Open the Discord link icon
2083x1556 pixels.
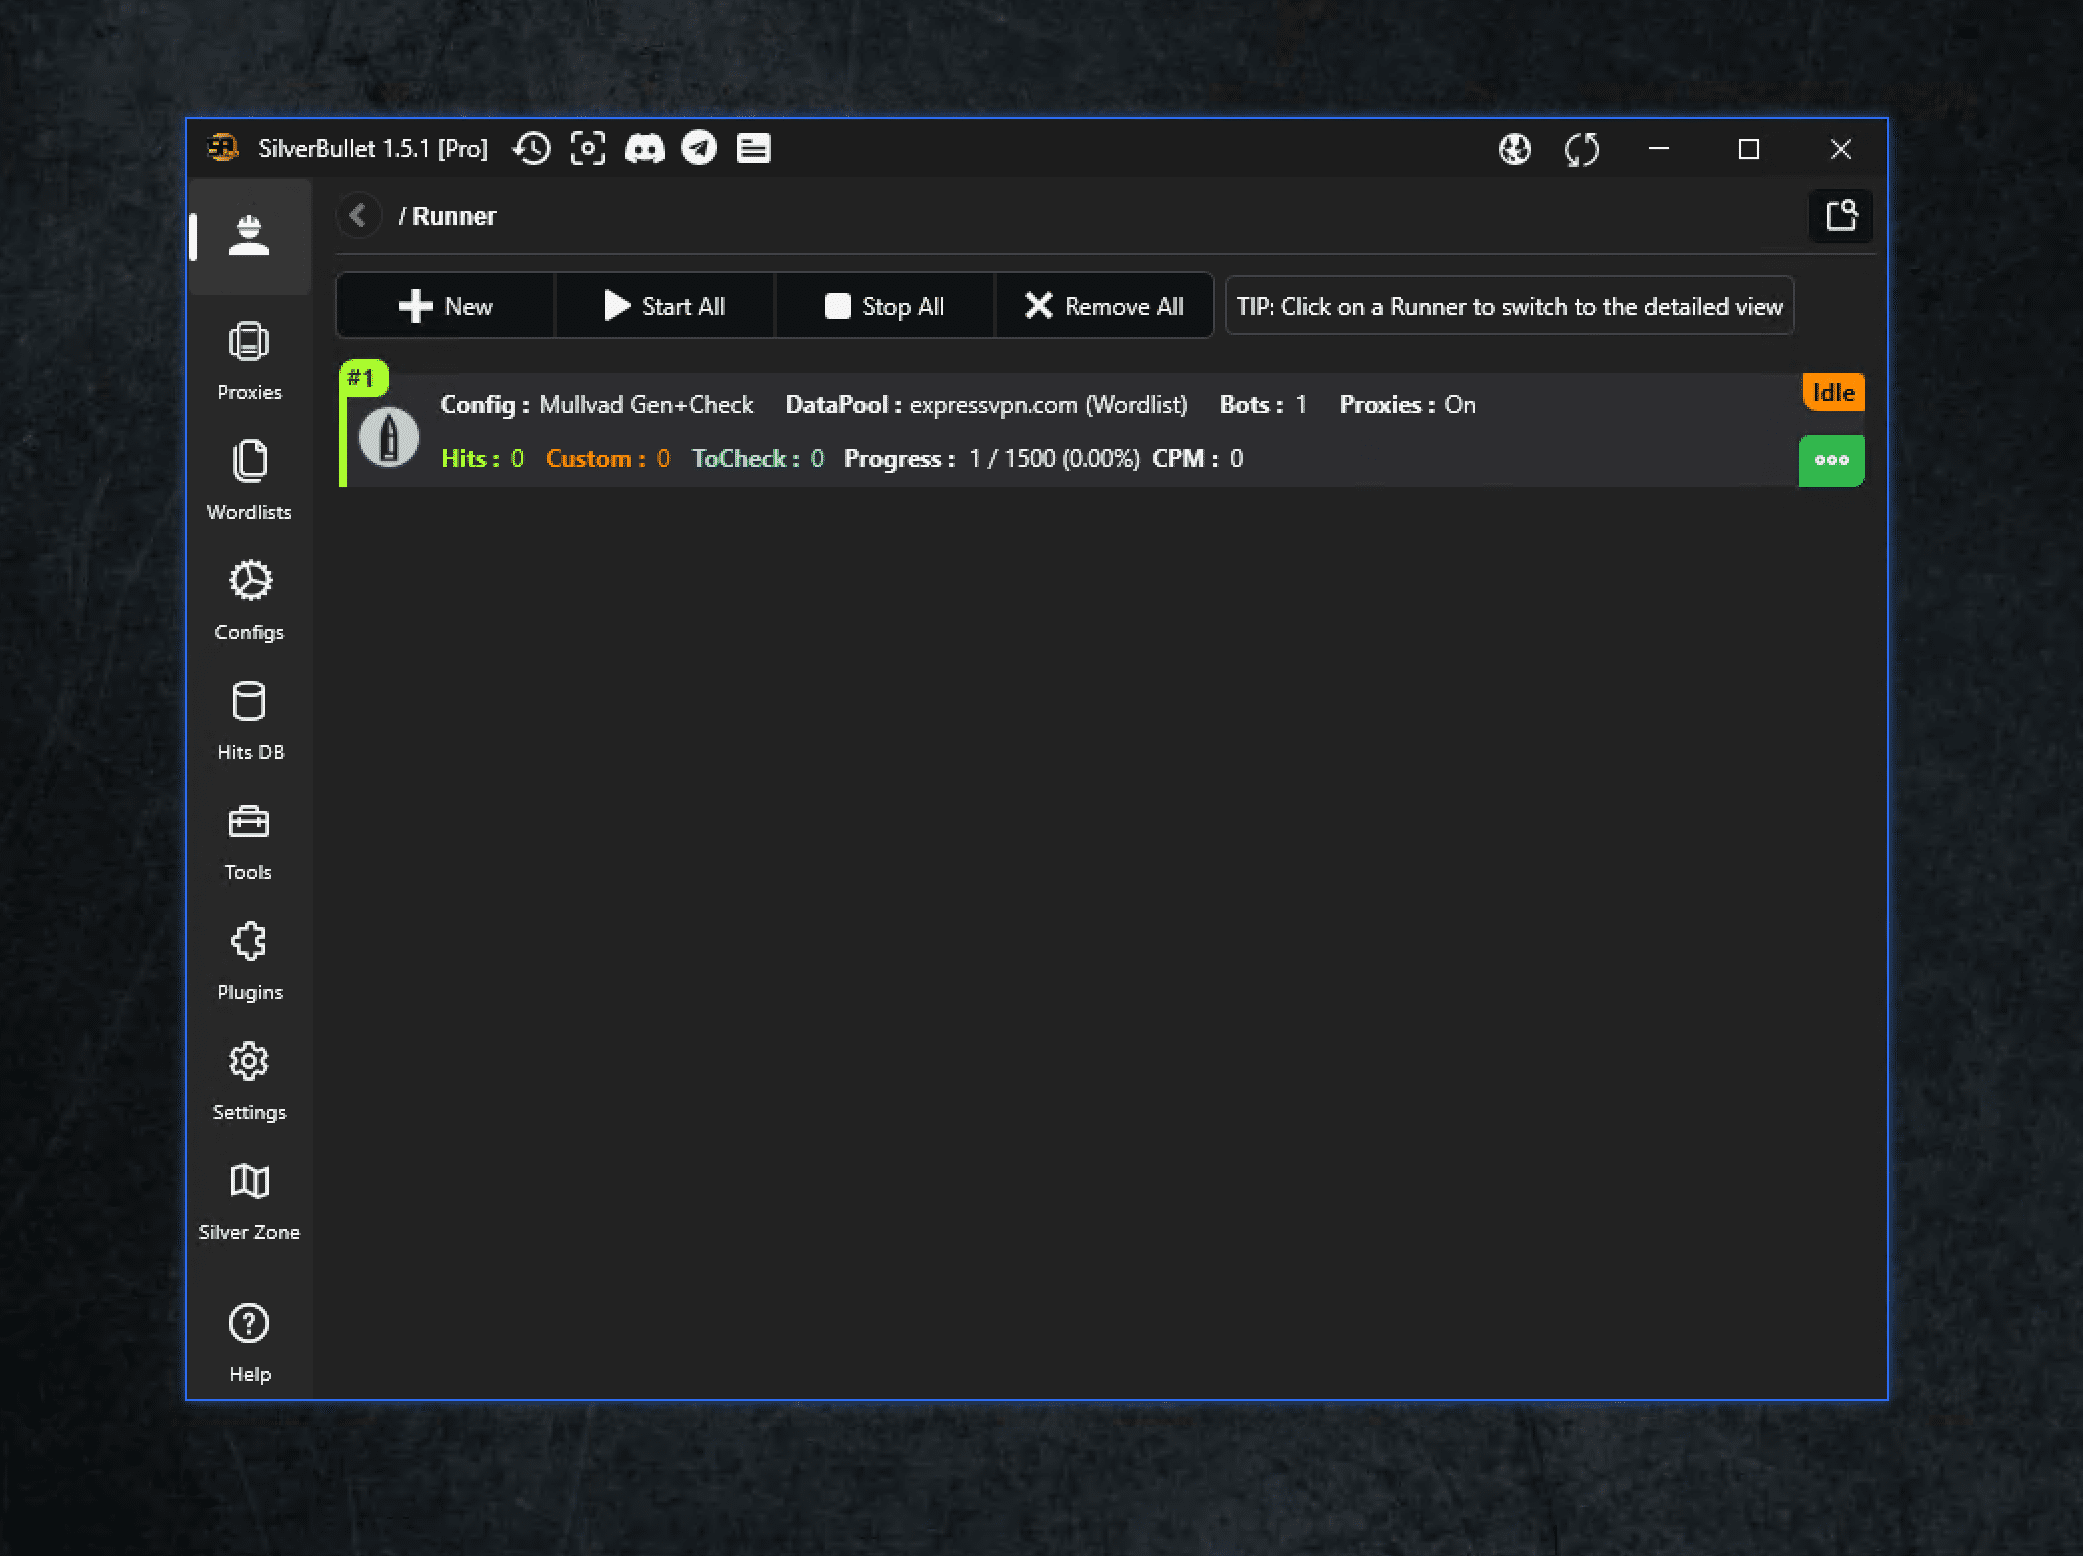(x=644, y=149)
